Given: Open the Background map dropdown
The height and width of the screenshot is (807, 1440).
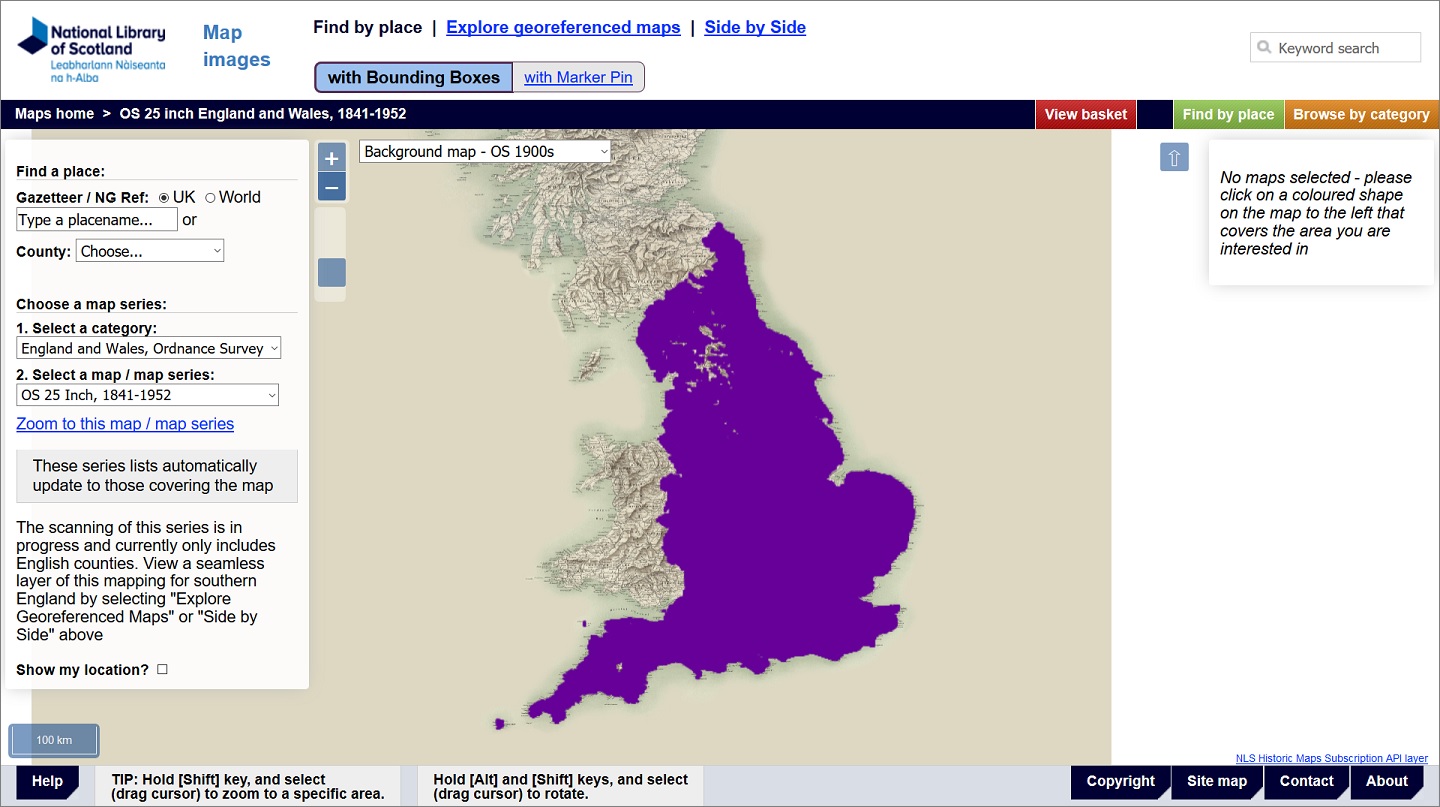Looking at the screenshot, I should (x=484, y=151).
